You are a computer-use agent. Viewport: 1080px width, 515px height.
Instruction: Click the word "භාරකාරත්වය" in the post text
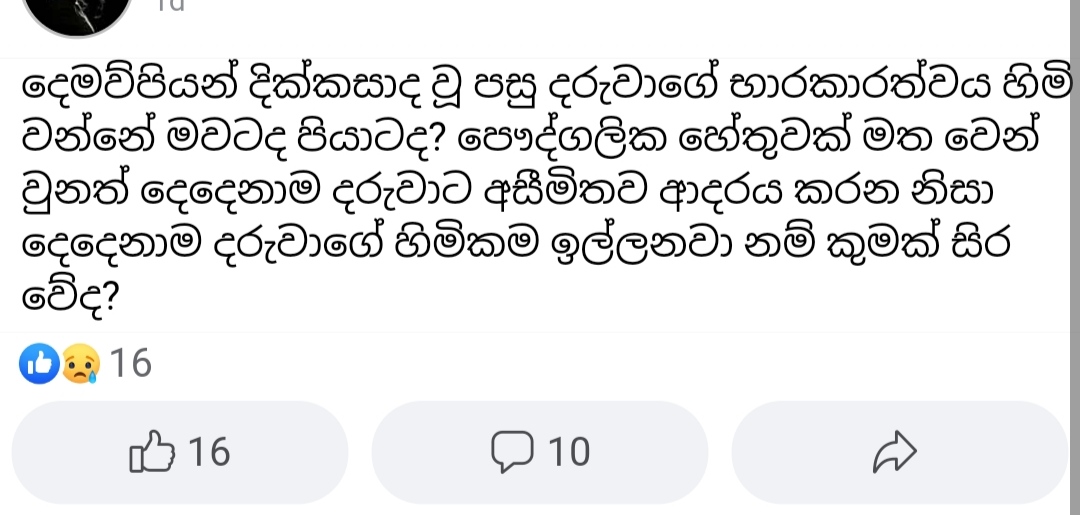(870, 85)
